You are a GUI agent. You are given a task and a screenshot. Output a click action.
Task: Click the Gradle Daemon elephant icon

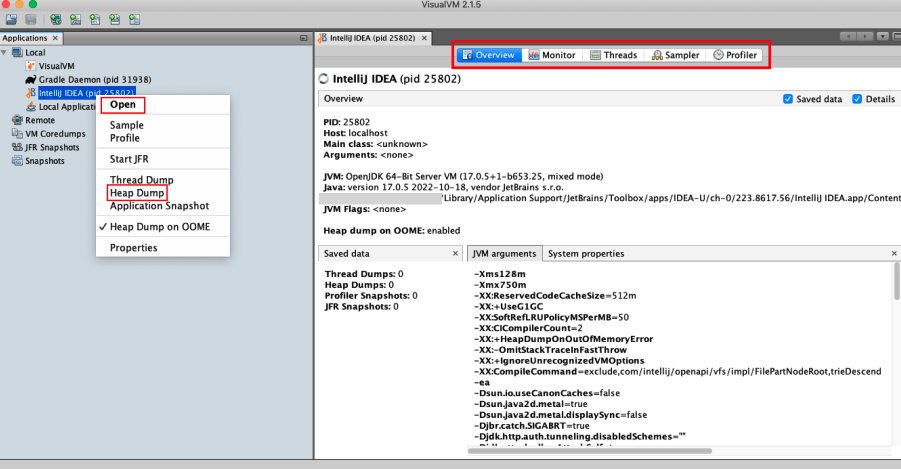tap(31, 79)
